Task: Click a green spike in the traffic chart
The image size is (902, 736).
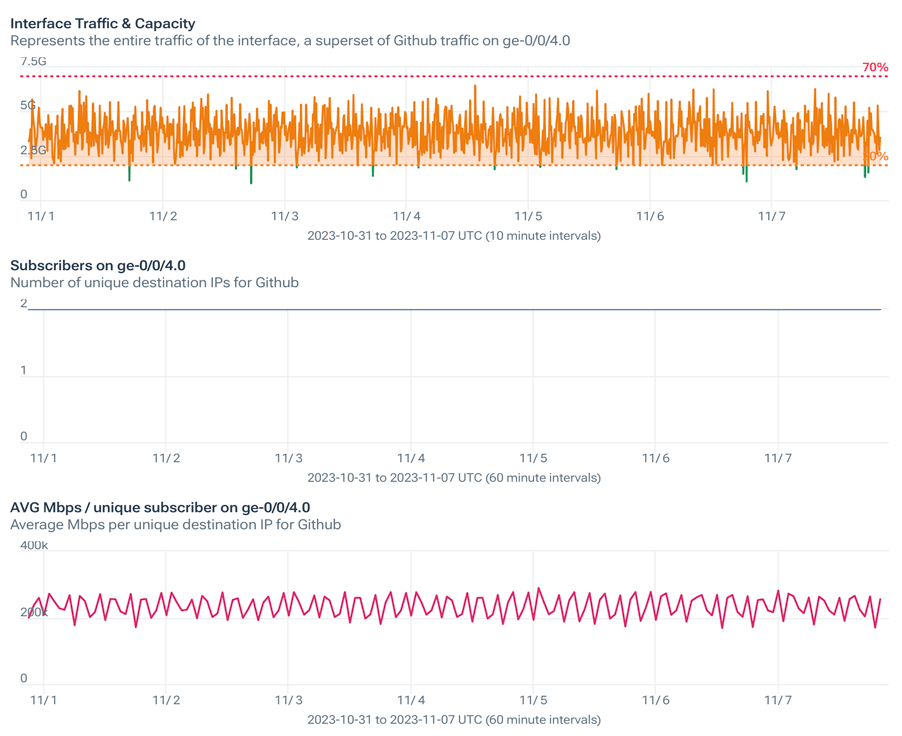Action: (x=250, y=175)
